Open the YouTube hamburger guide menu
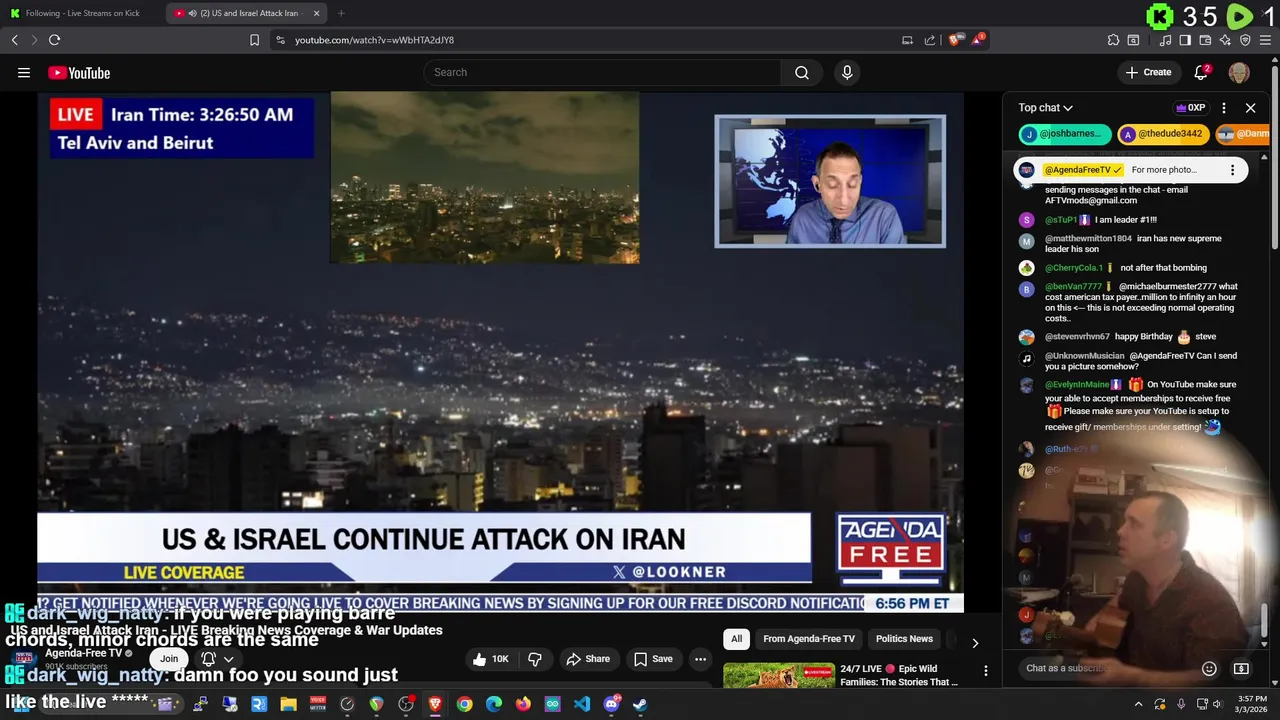Viewport: 1280px width, 720px height. 24,72
